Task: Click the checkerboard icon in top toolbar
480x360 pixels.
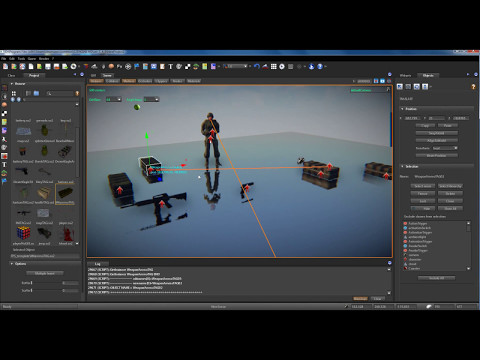Action: click(188, 67)
